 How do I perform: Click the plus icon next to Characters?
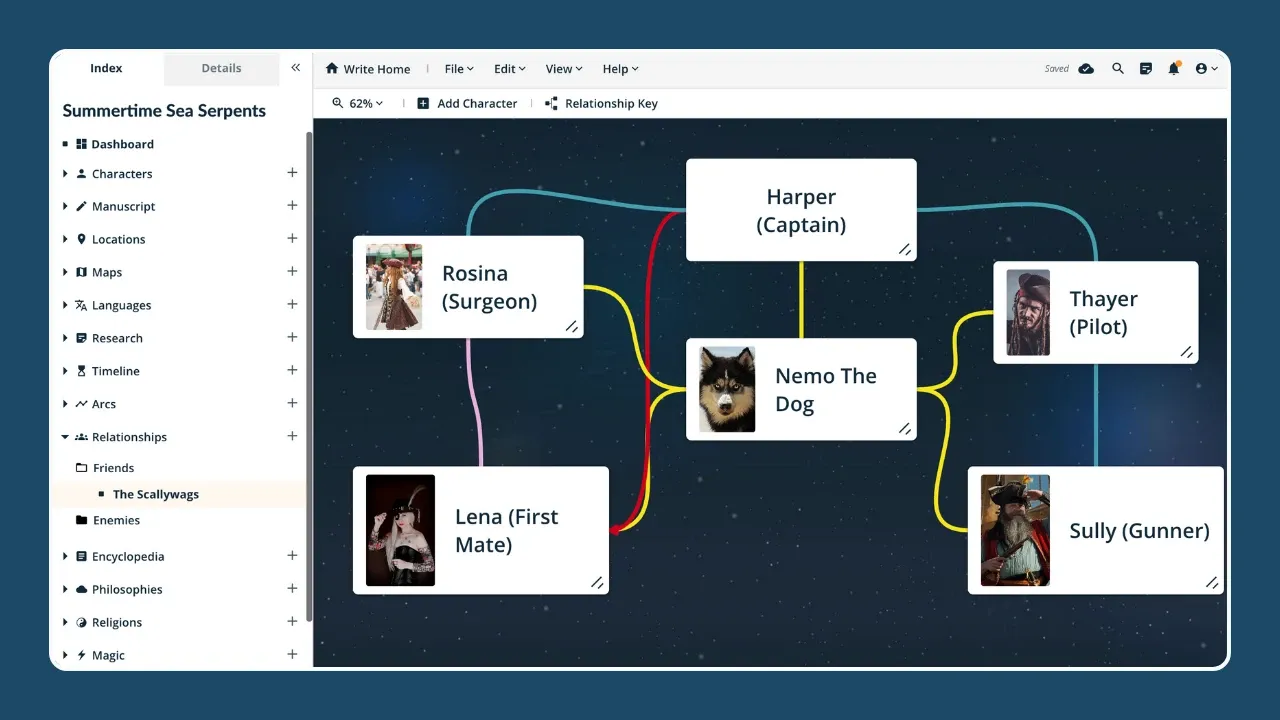(292, 173)
